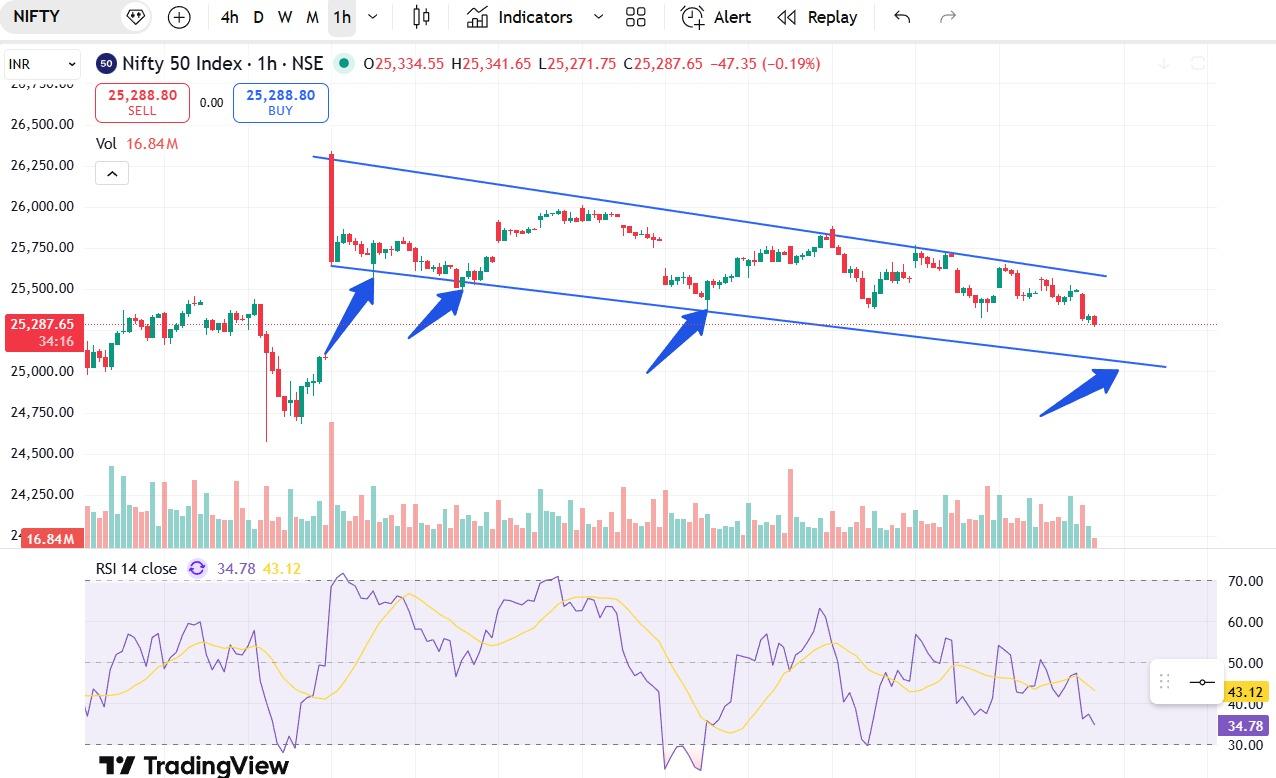Click the yellow RSI MA value 43.12

(x=282, y=568)
